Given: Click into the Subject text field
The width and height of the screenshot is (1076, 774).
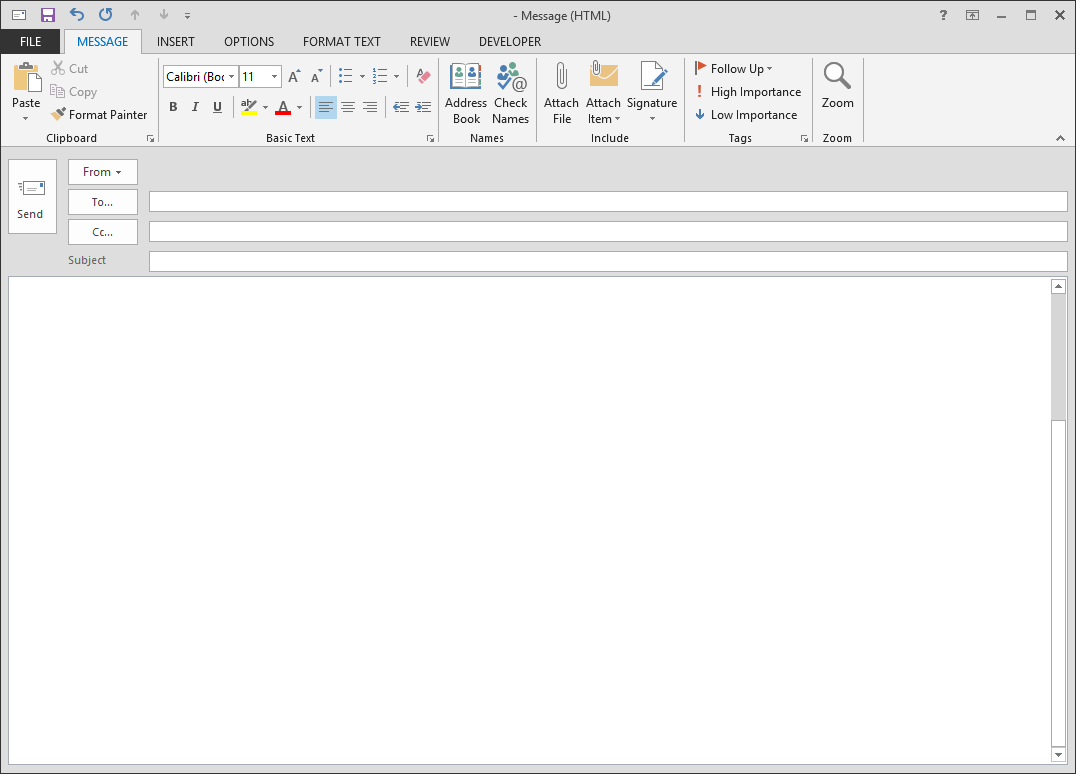Looking at the screenshot, I should coord(608,262).
